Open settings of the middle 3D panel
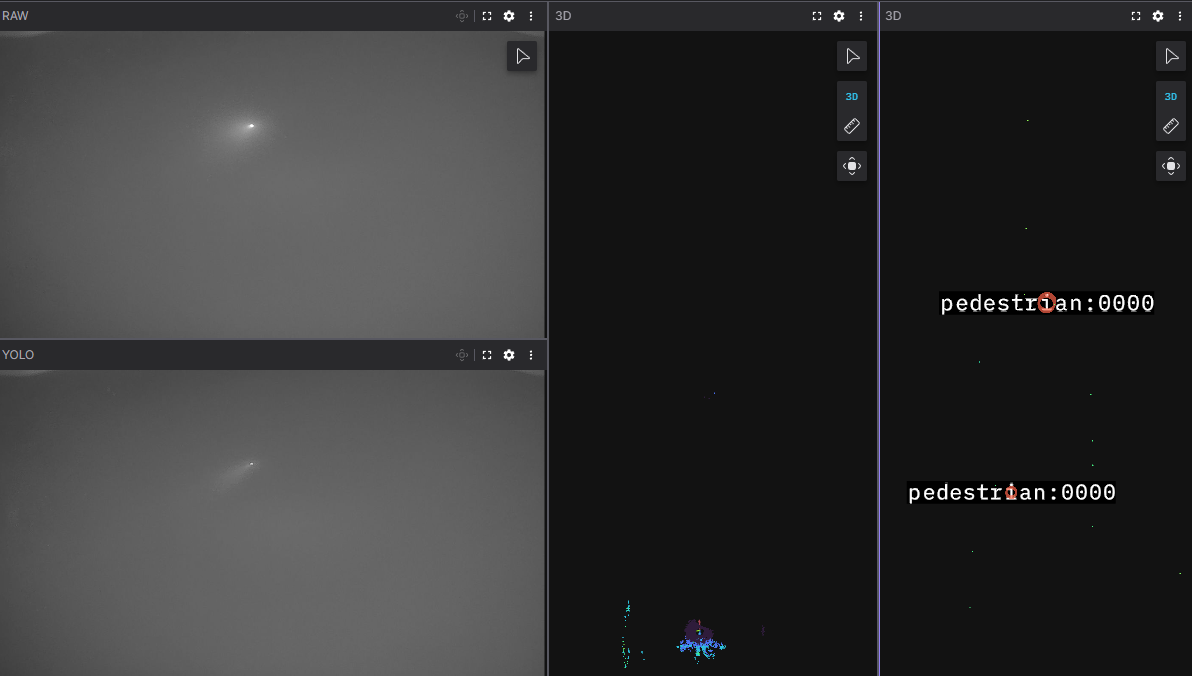1192x676 pixels. tap(839, 16)
